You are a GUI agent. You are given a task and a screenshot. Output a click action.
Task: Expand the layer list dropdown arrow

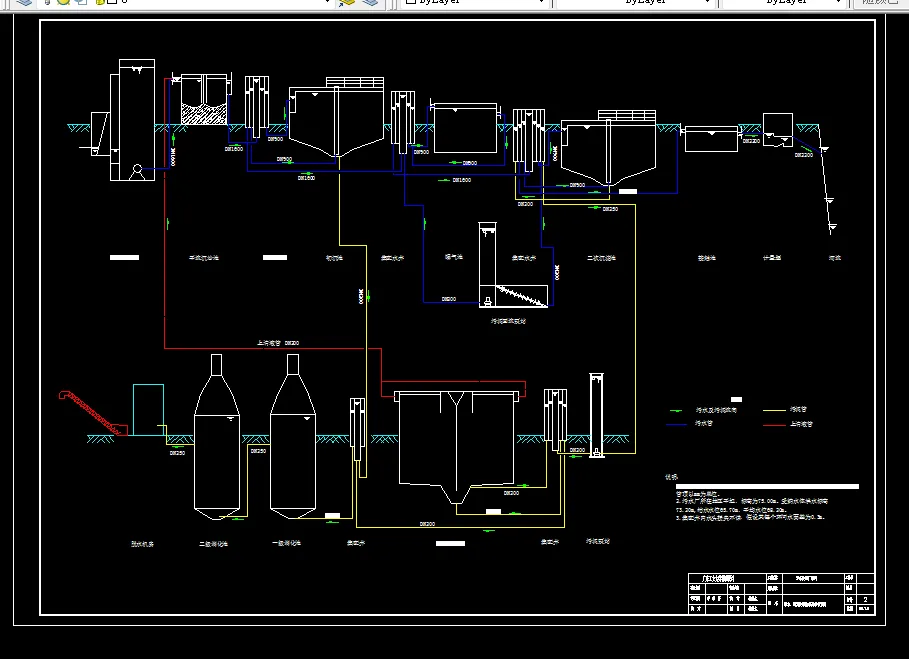pos(328,2)
